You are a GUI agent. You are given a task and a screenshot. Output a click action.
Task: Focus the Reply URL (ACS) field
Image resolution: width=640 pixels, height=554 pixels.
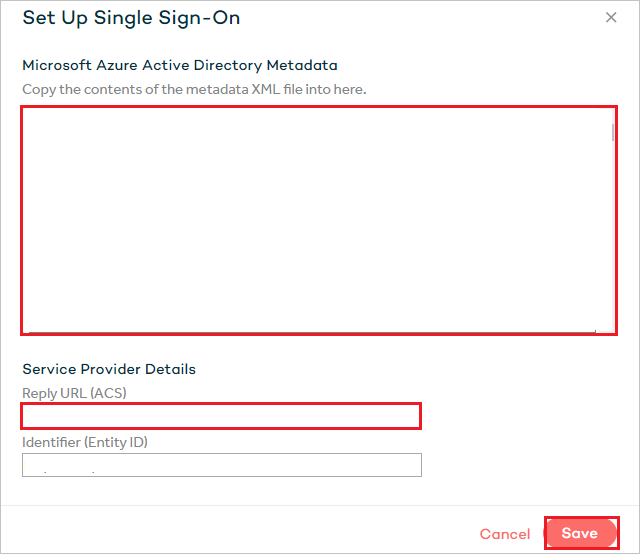pyautogui.click(x=221, y=415)
